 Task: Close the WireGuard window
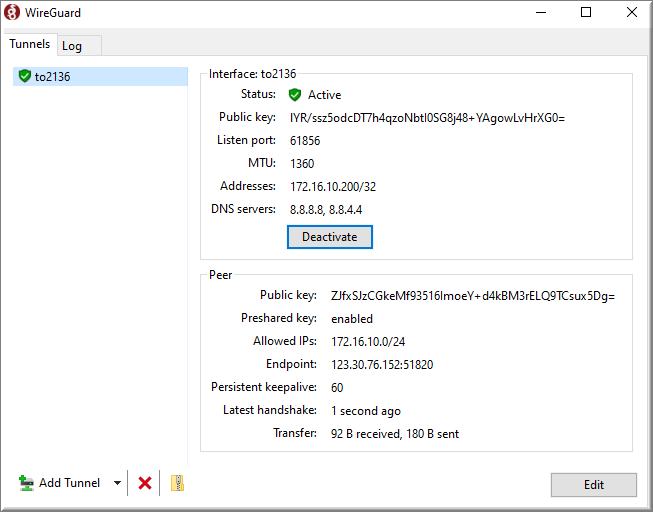coord(632,12)
